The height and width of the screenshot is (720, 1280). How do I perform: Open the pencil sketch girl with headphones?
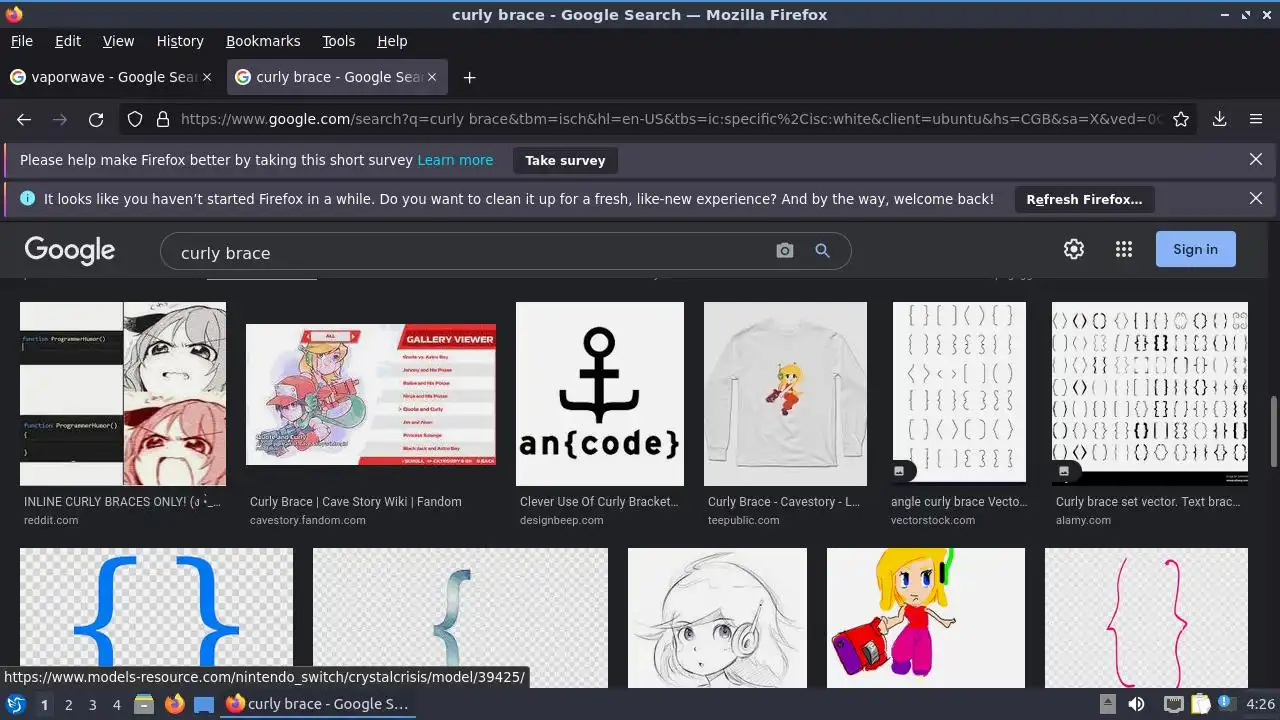tap(717, 618)
